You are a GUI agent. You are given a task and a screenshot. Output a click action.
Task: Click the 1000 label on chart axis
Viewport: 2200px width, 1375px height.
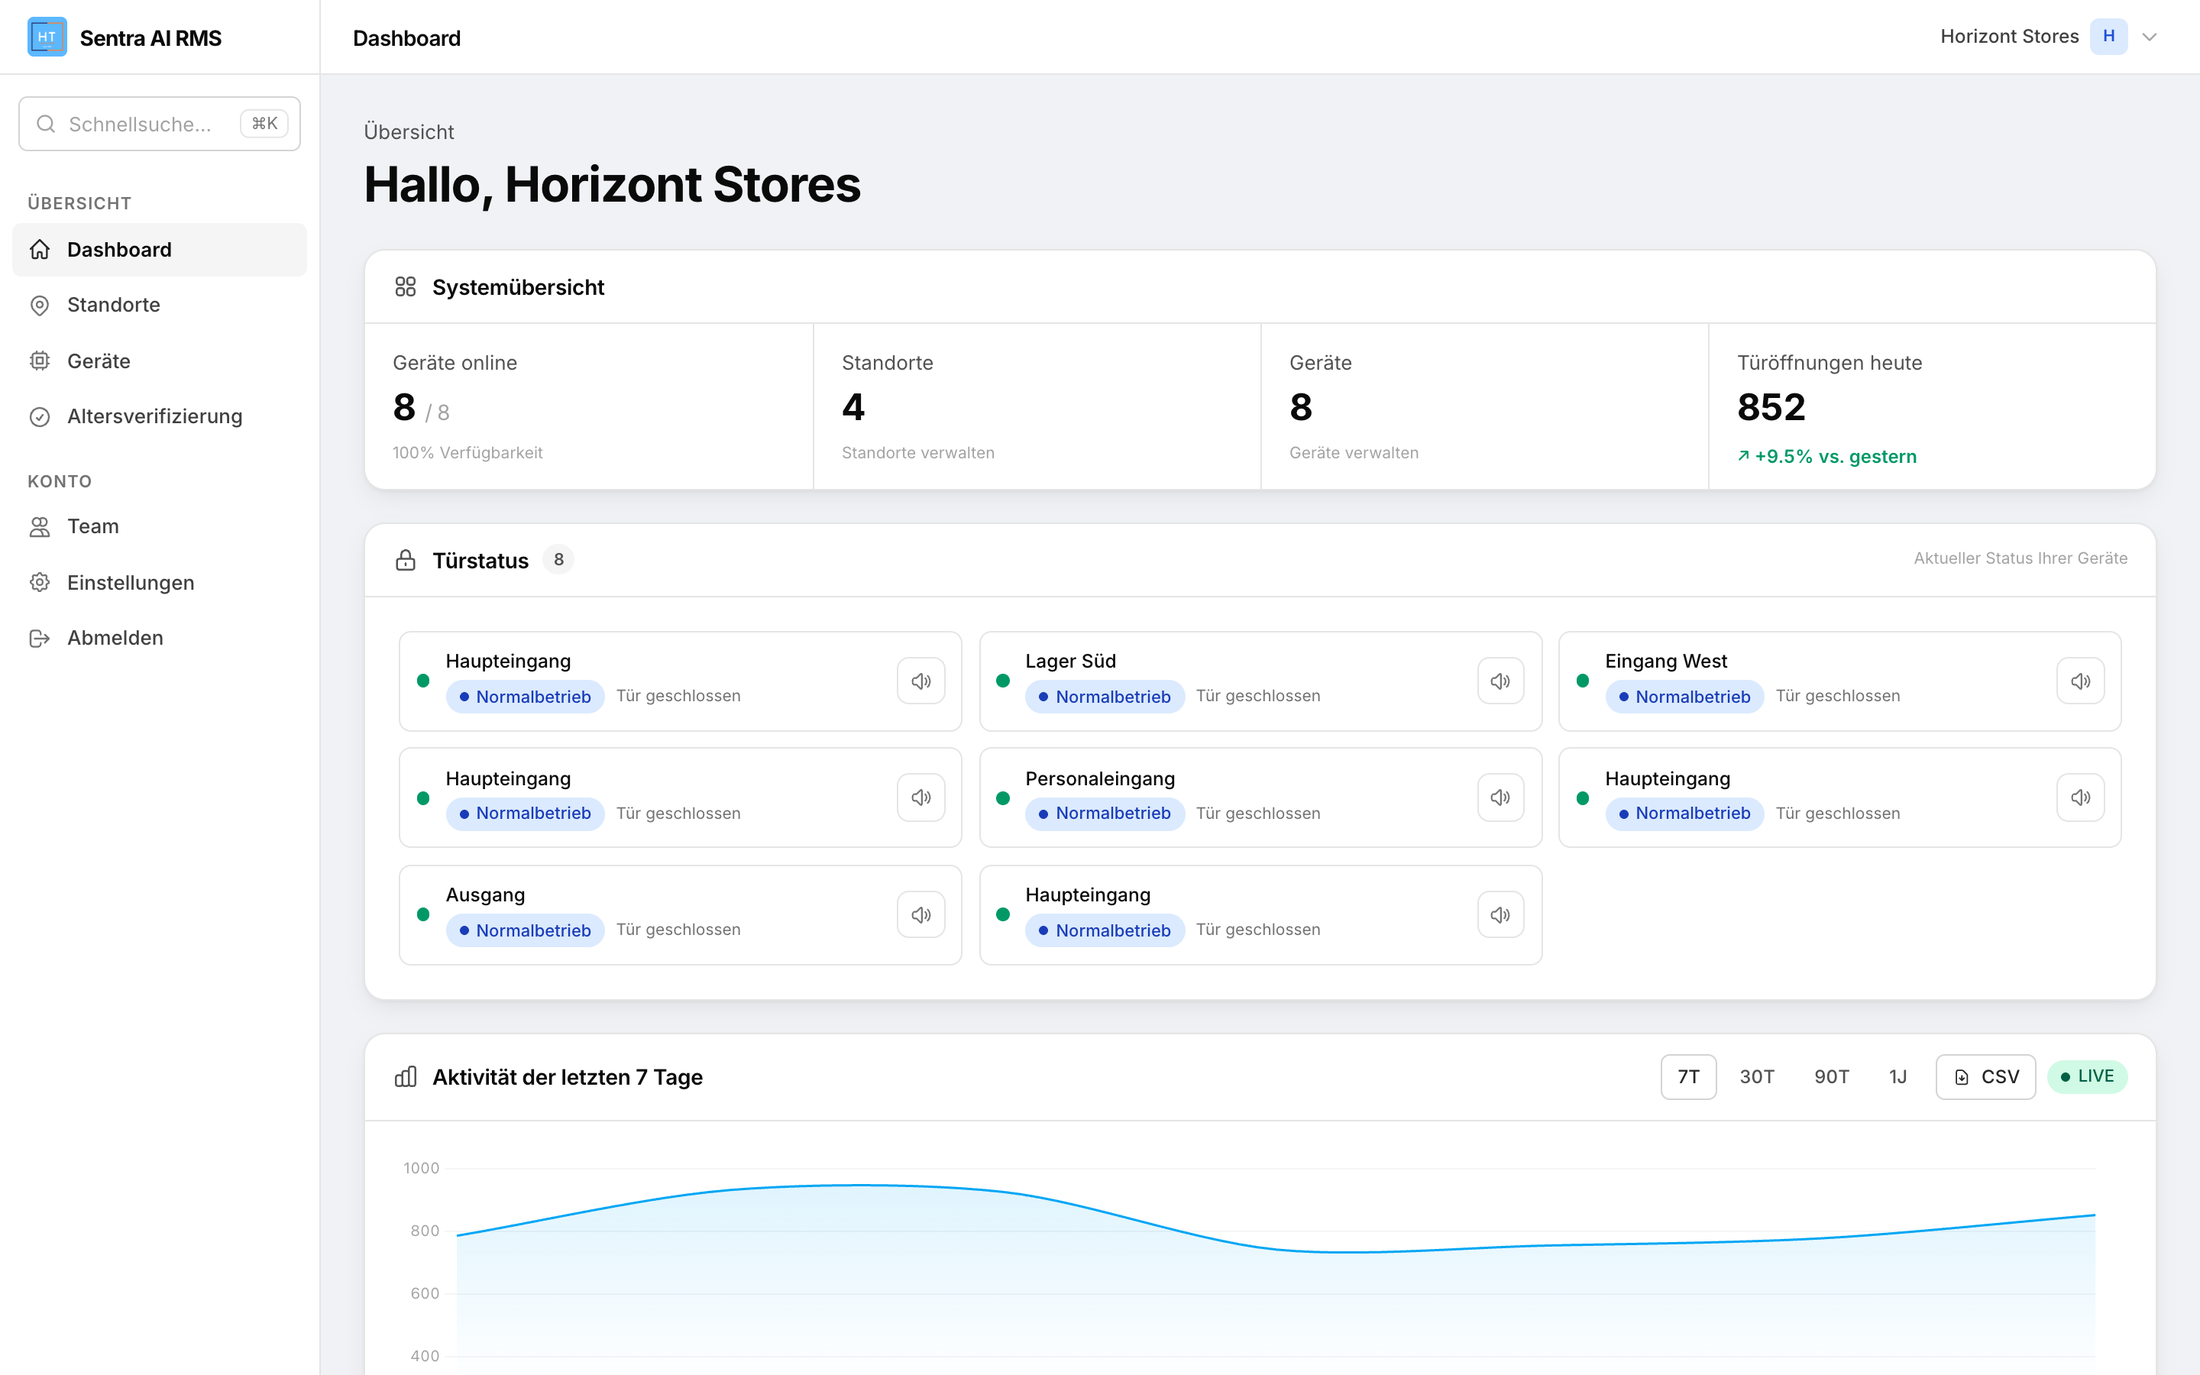coord(421,1168)
